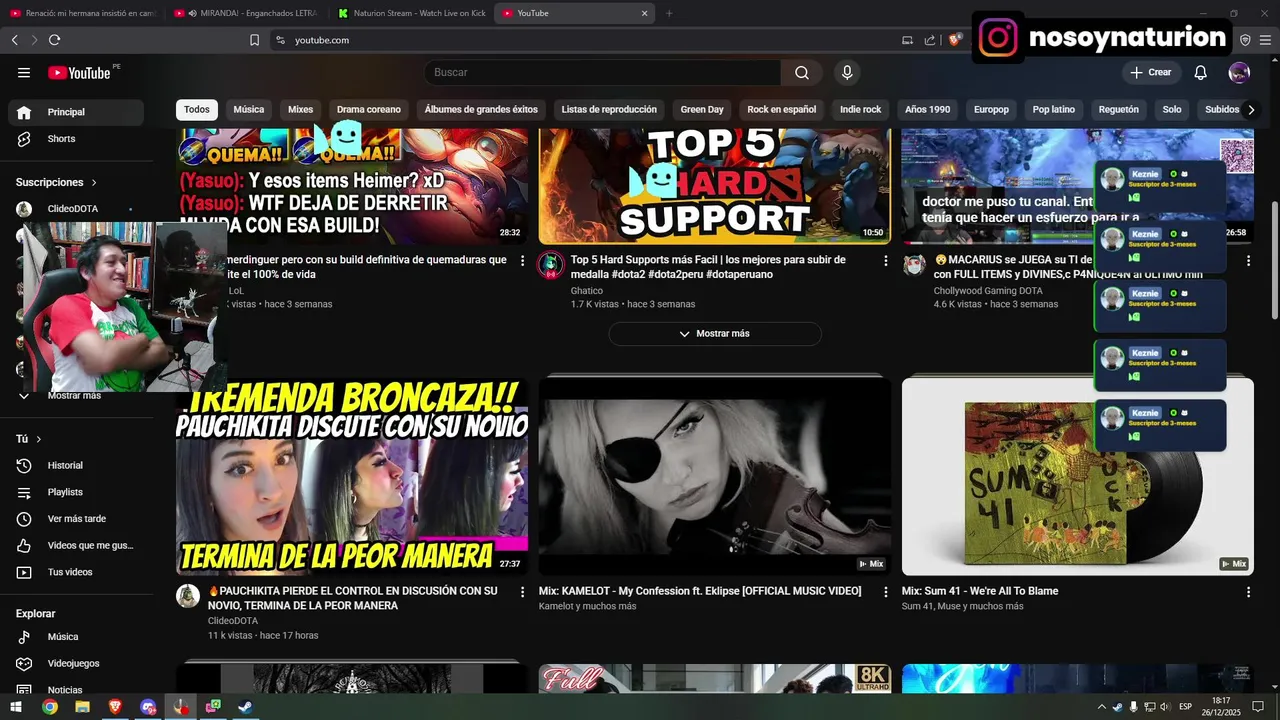Select Rock en español chip
The height and width of the screenshot is (720, 1280).
782,110
